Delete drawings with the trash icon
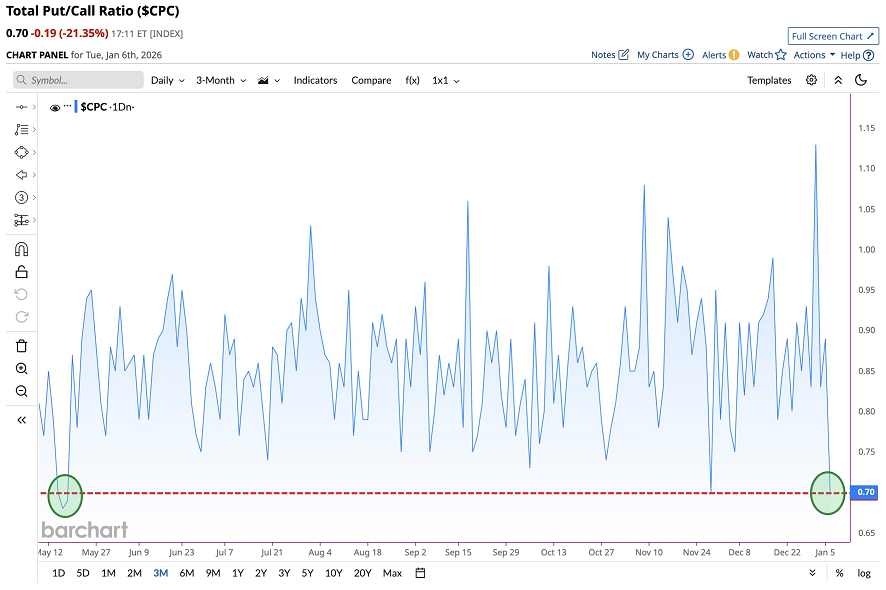Image resolution: width=886 pixels, height=590 pixels. [x=21, y=346]
